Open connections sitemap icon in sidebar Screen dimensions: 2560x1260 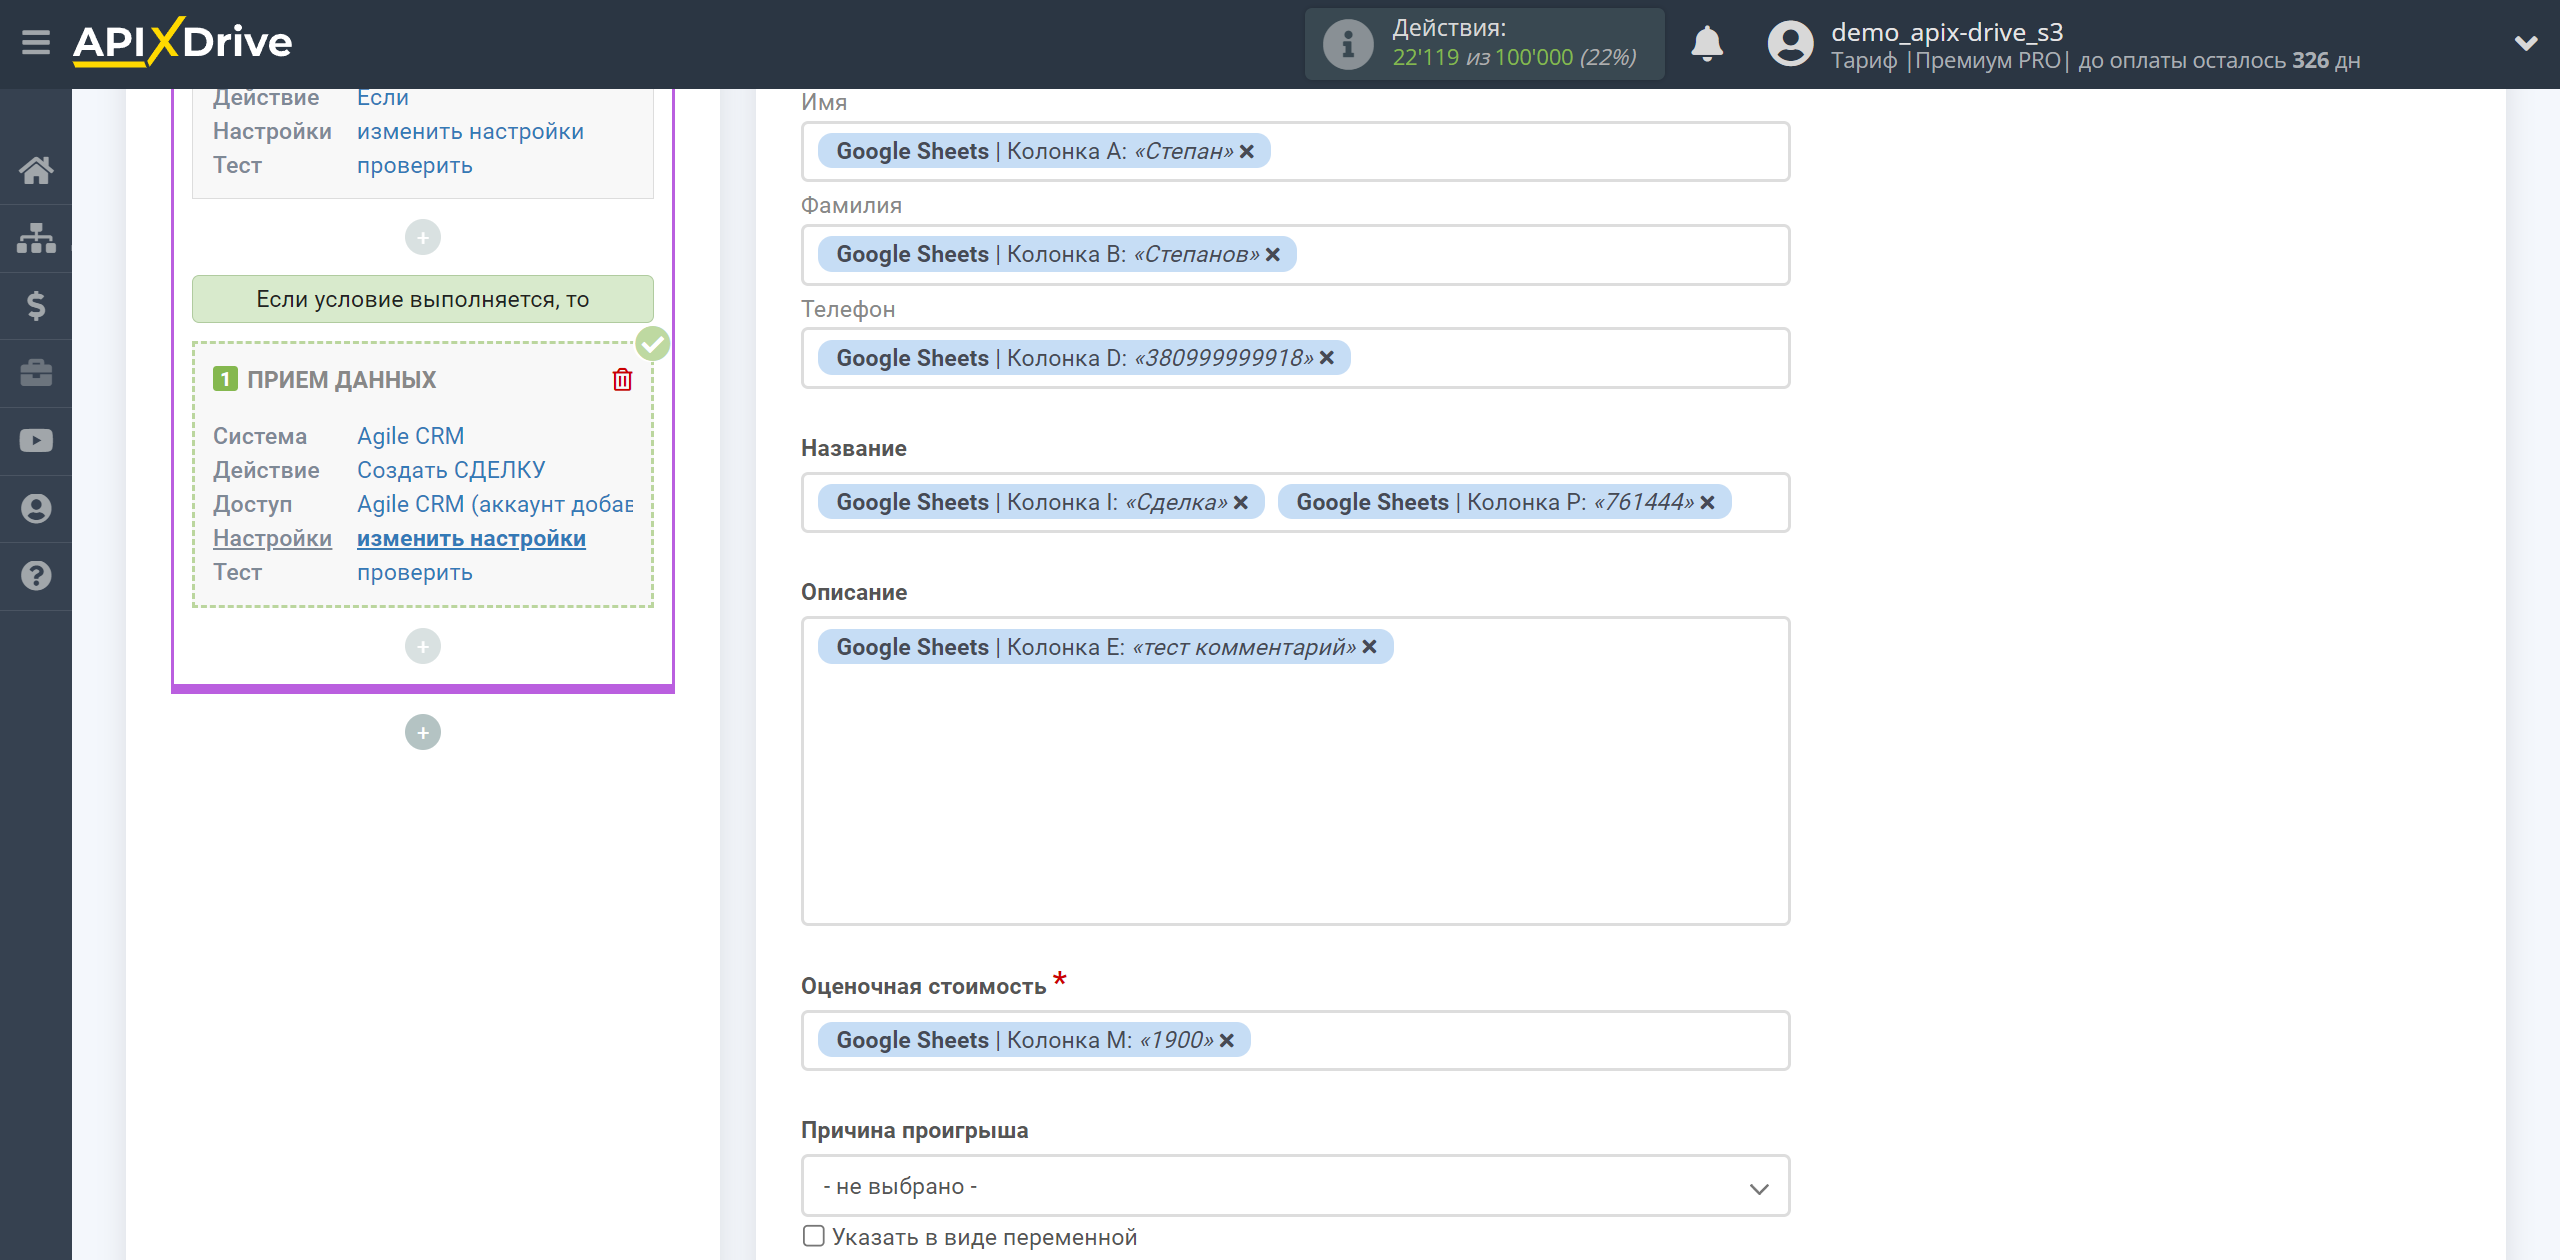pyautogui.click(x=36, y=238)
